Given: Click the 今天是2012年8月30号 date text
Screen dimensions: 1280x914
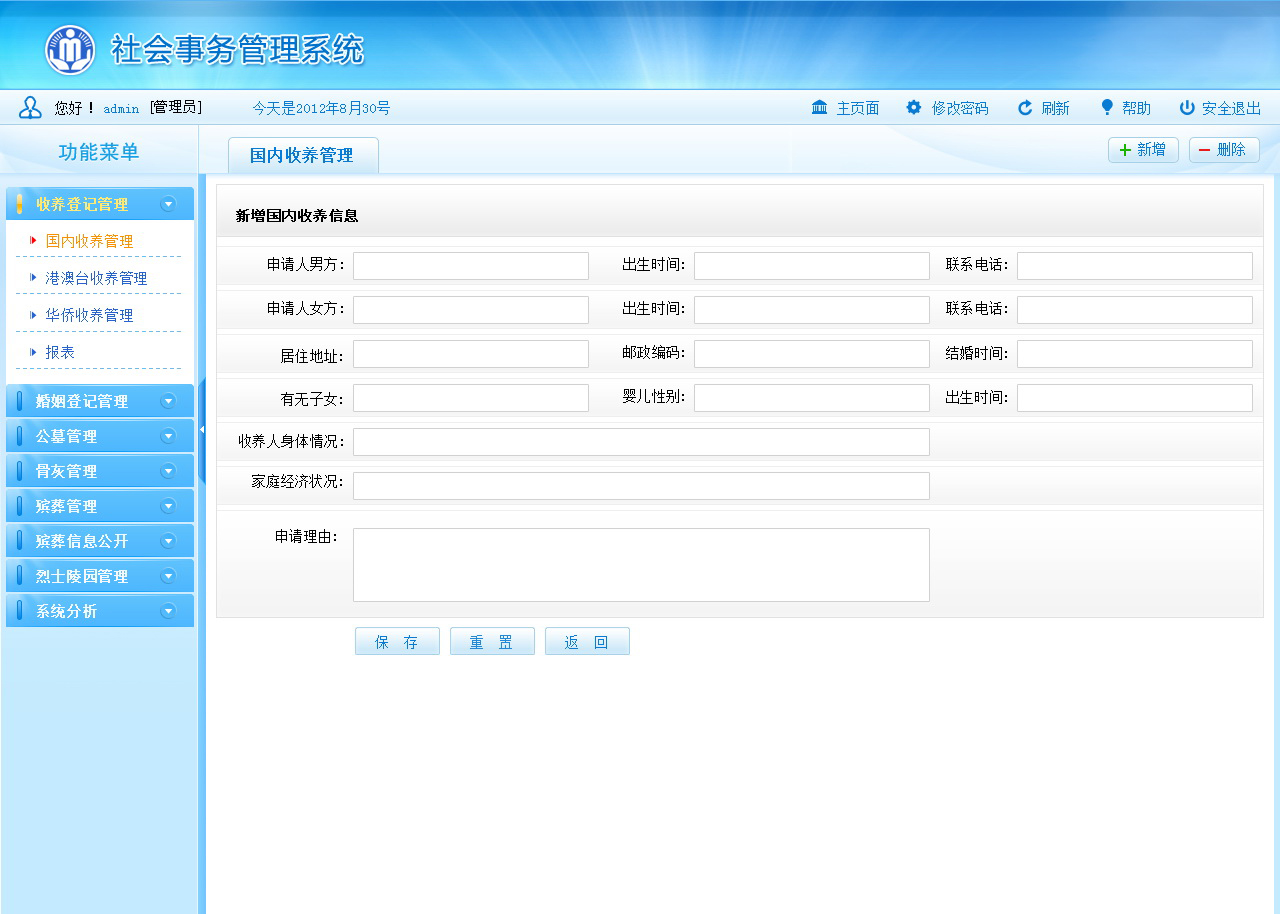Looking at the screenshot, I should [321, 108].
